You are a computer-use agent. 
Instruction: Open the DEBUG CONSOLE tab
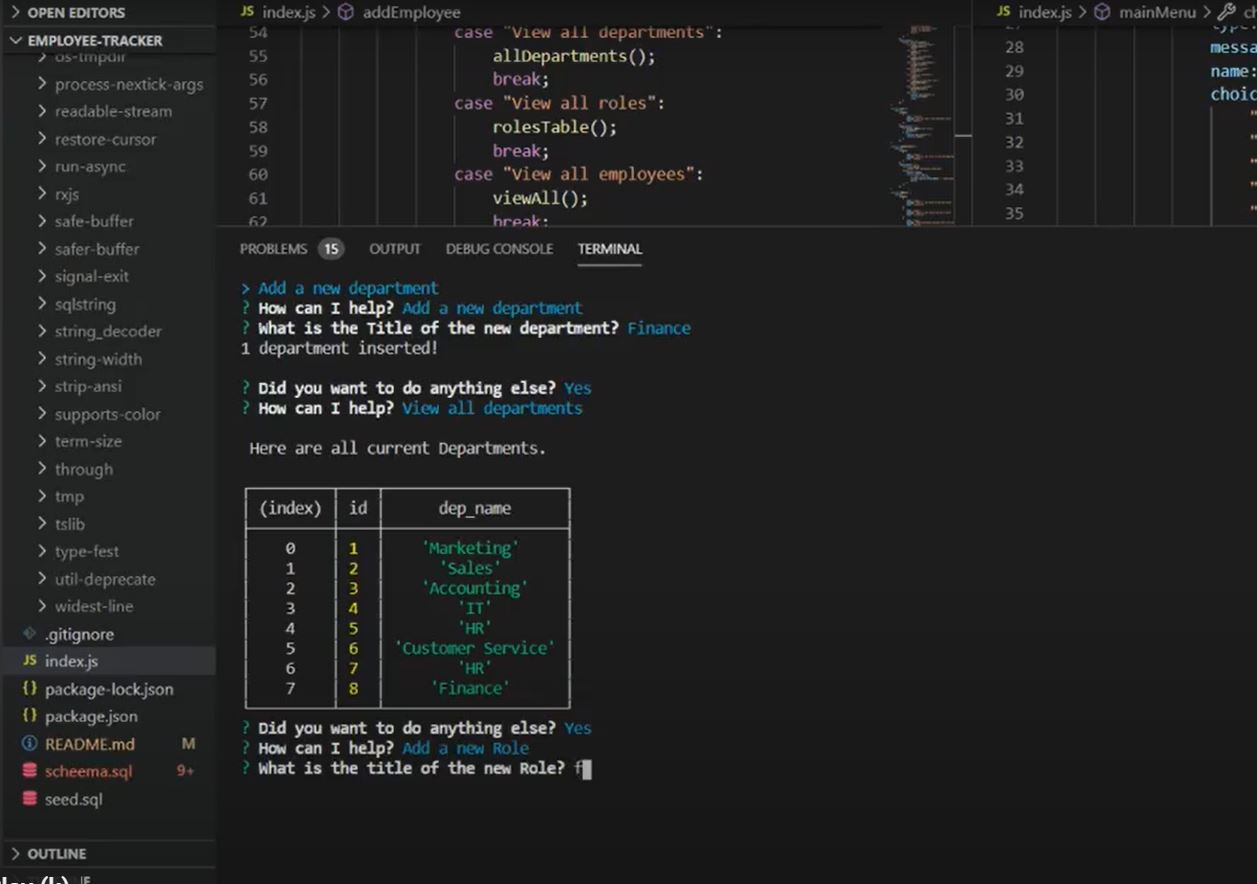(x=499, y=249)
